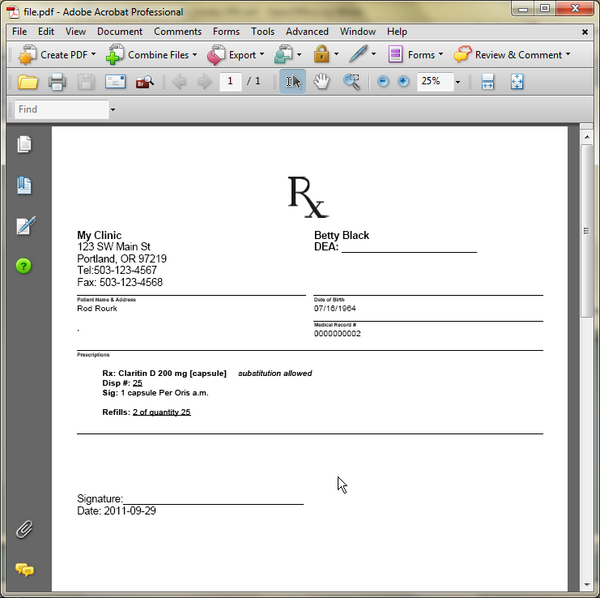Click the Export icon
This screenshot has width=600, height=598.
(216, 55)
